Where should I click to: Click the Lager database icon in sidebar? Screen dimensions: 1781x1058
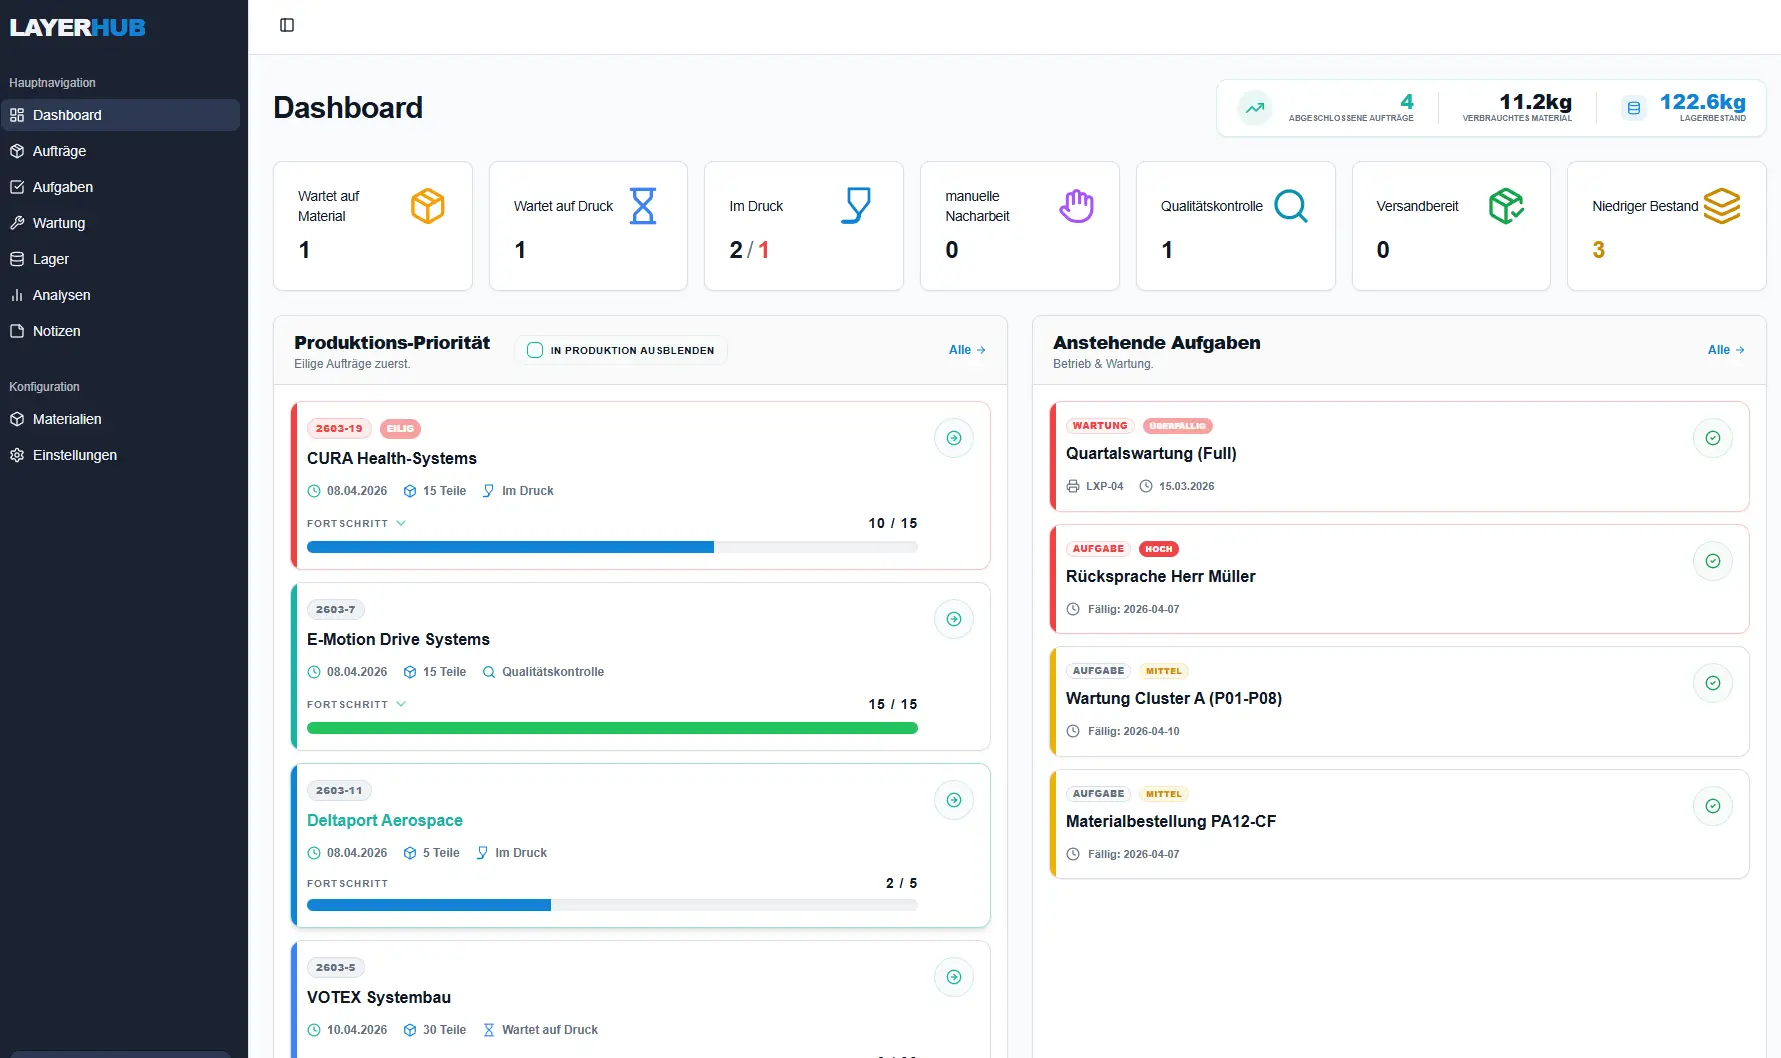[x=17, y=259]
